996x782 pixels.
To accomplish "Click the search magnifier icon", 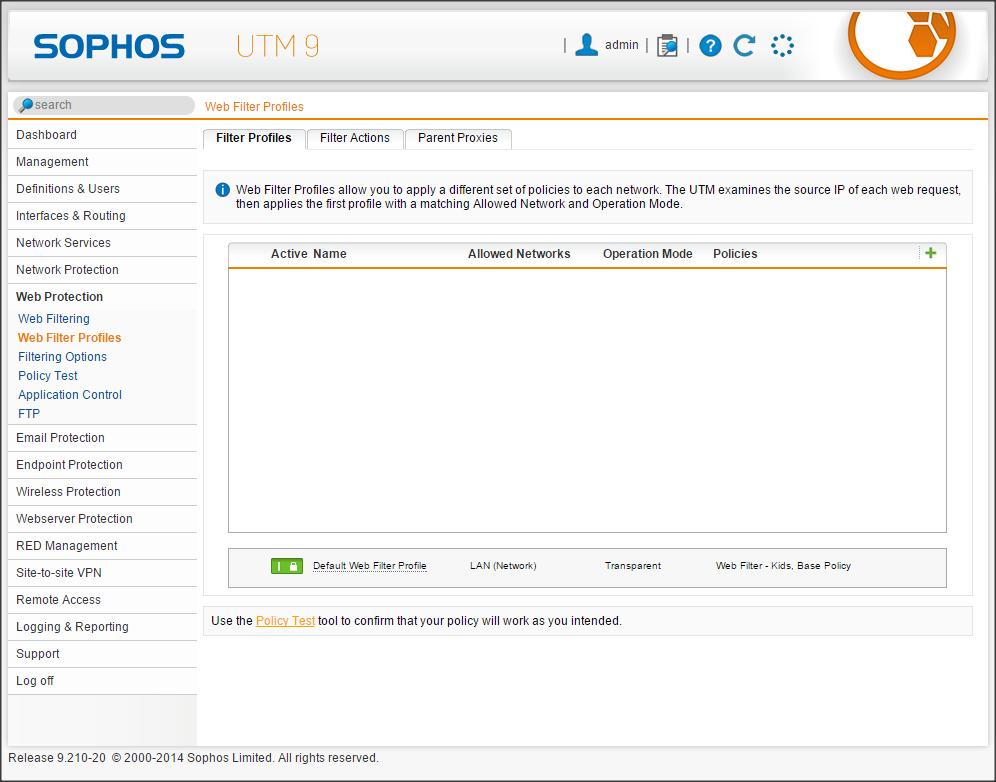I will pyautogui.click(x=25, y=105).
